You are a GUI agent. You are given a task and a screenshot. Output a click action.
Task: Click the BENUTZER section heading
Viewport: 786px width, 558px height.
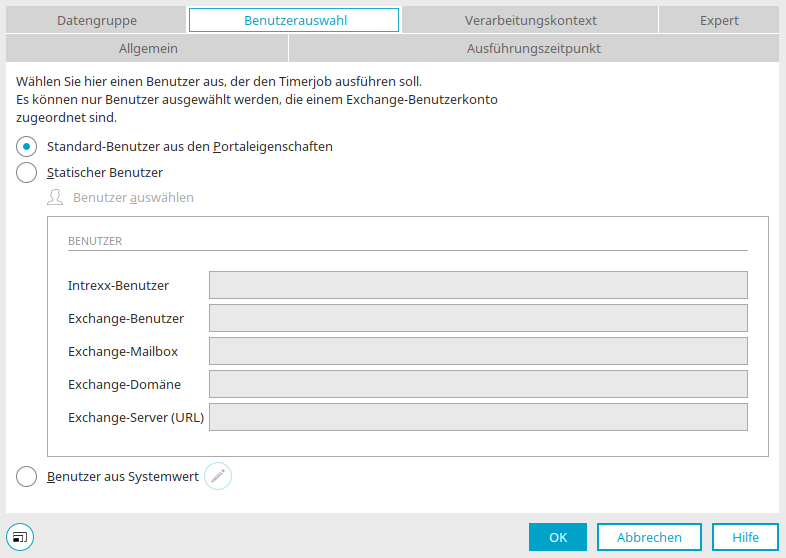95,241
